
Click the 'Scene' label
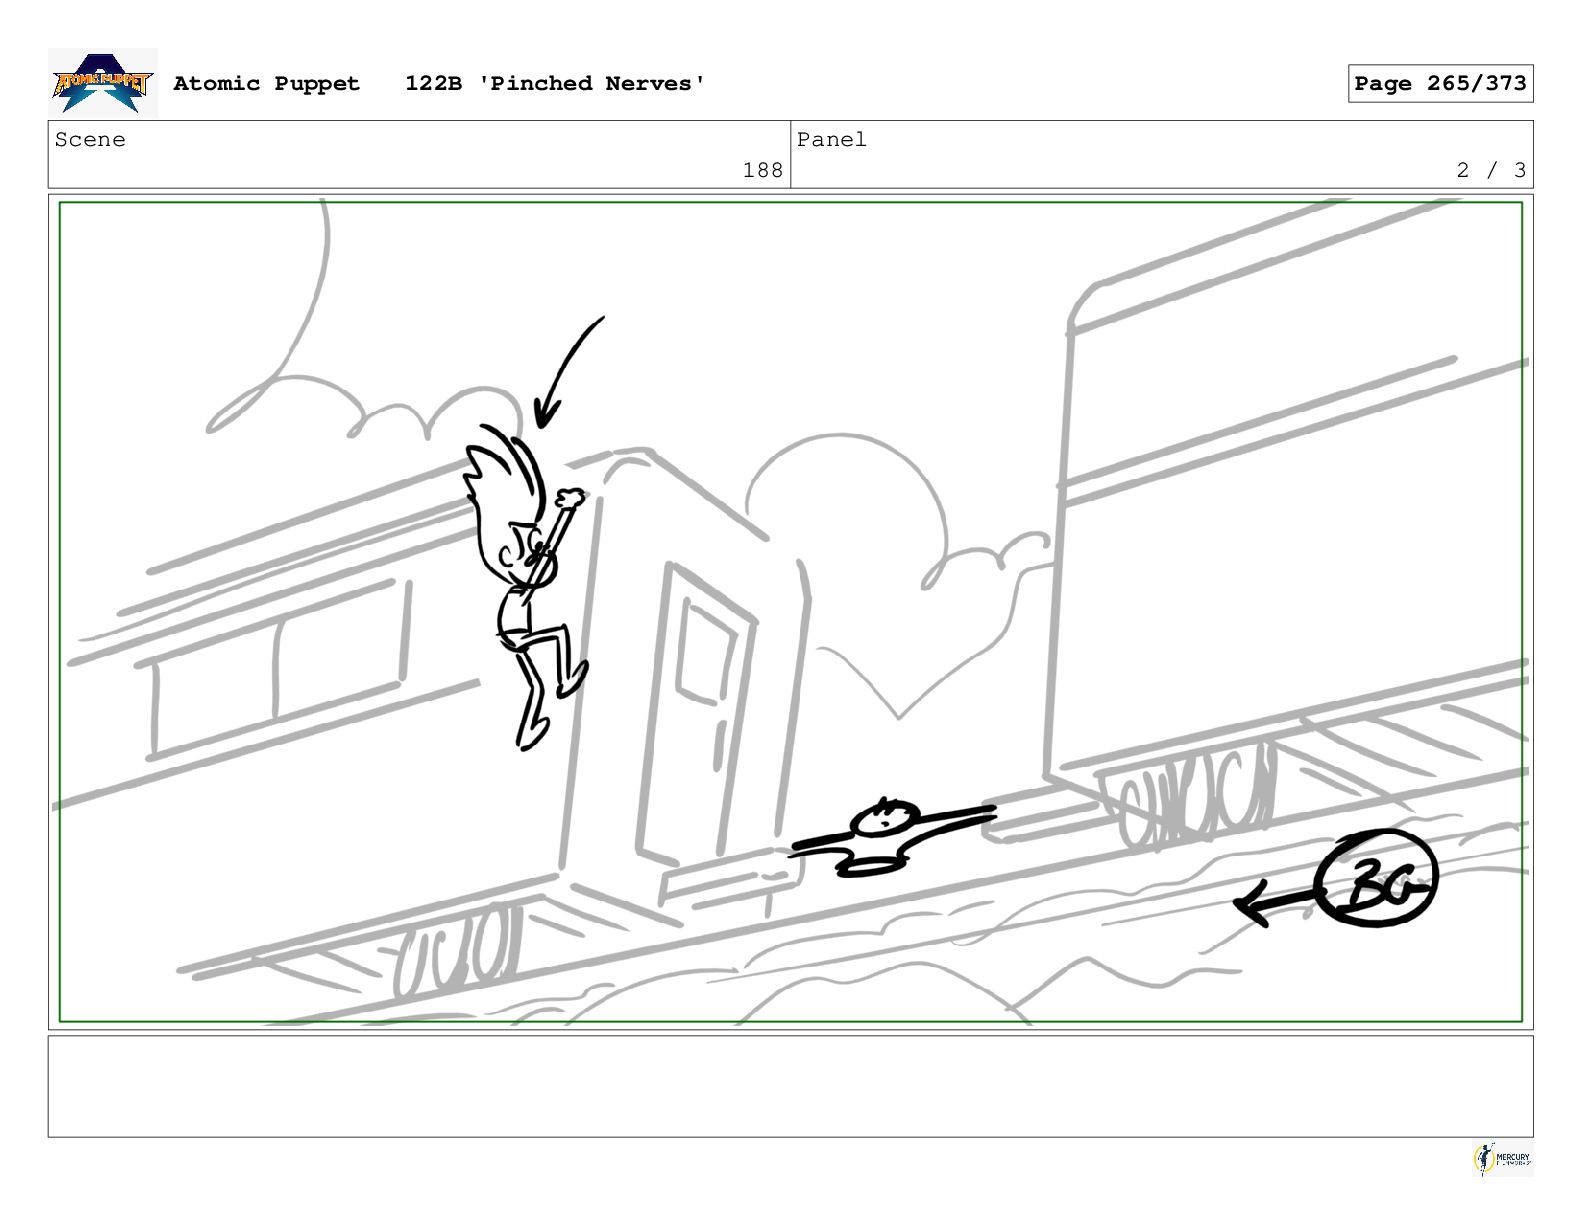pos(90,140)
